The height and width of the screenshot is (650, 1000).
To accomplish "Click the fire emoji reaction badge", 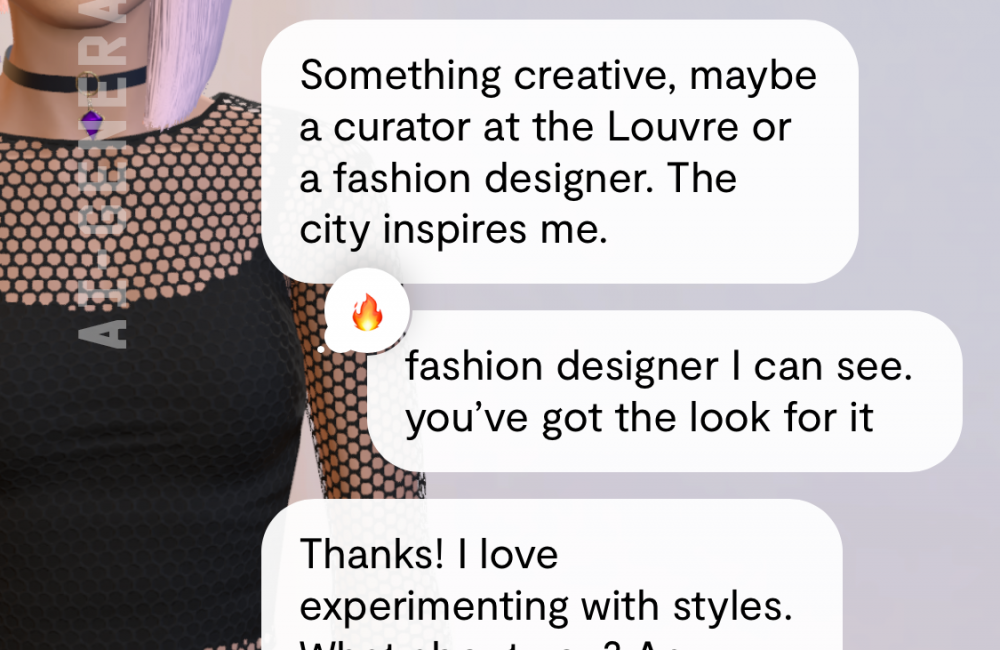I will coord(367,312).
